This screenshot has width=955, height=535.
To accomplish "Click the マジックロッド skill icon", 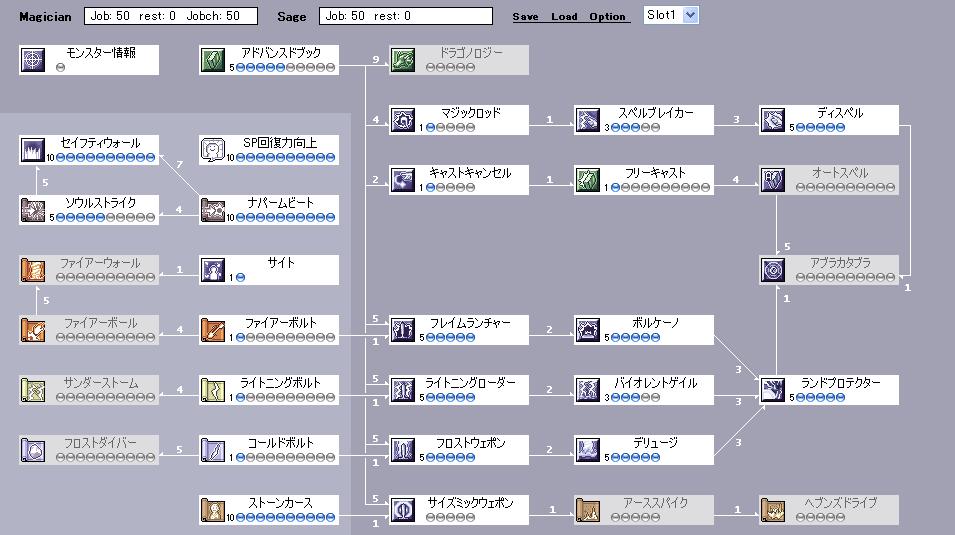I will coord(403,120).
